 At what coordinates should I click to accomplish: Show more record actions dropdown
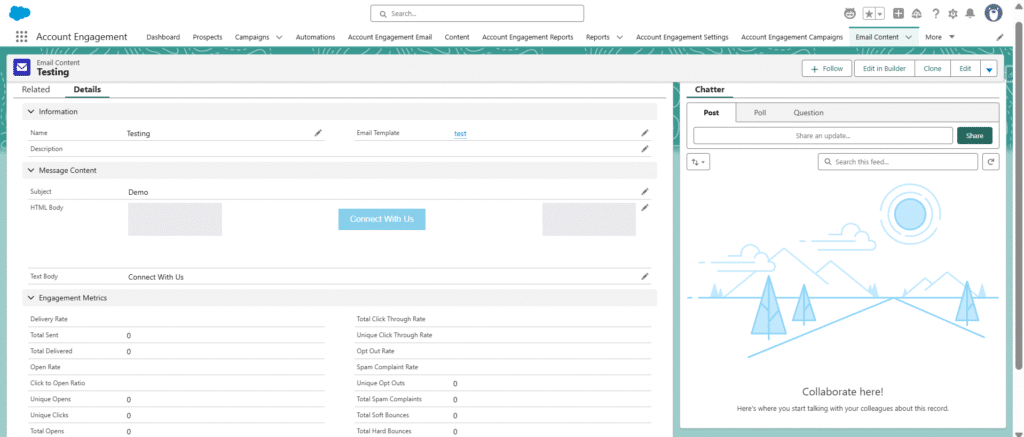tap(989, 69)
